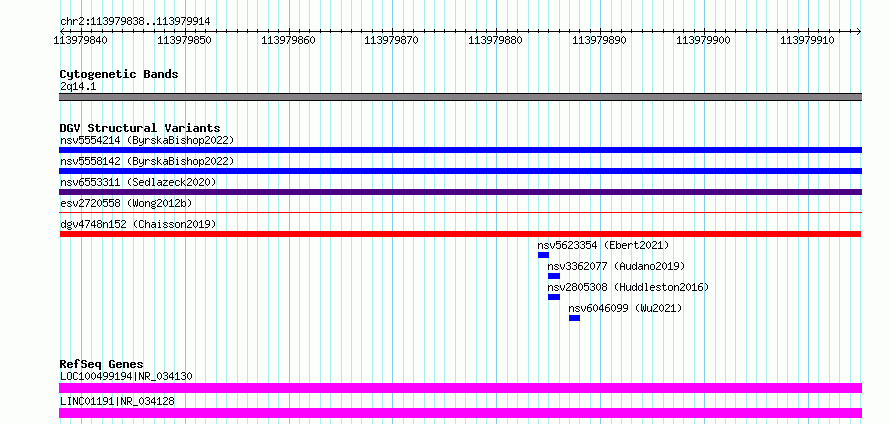890x424 pixels.
Task: Click the Cytogenetic Bands track title
Action: (x=119, y=74)
